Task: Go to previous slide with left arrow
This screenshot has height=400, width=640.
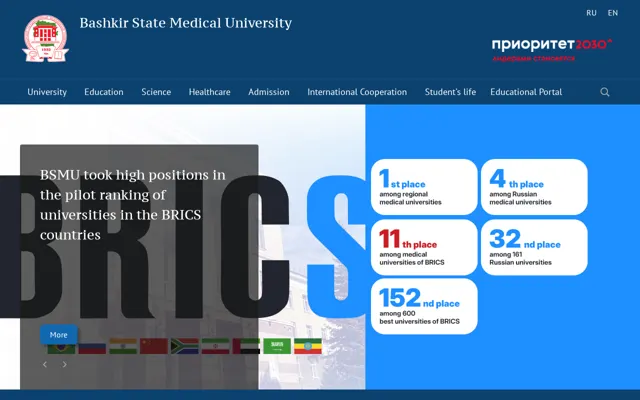Action: pos(45,364)
